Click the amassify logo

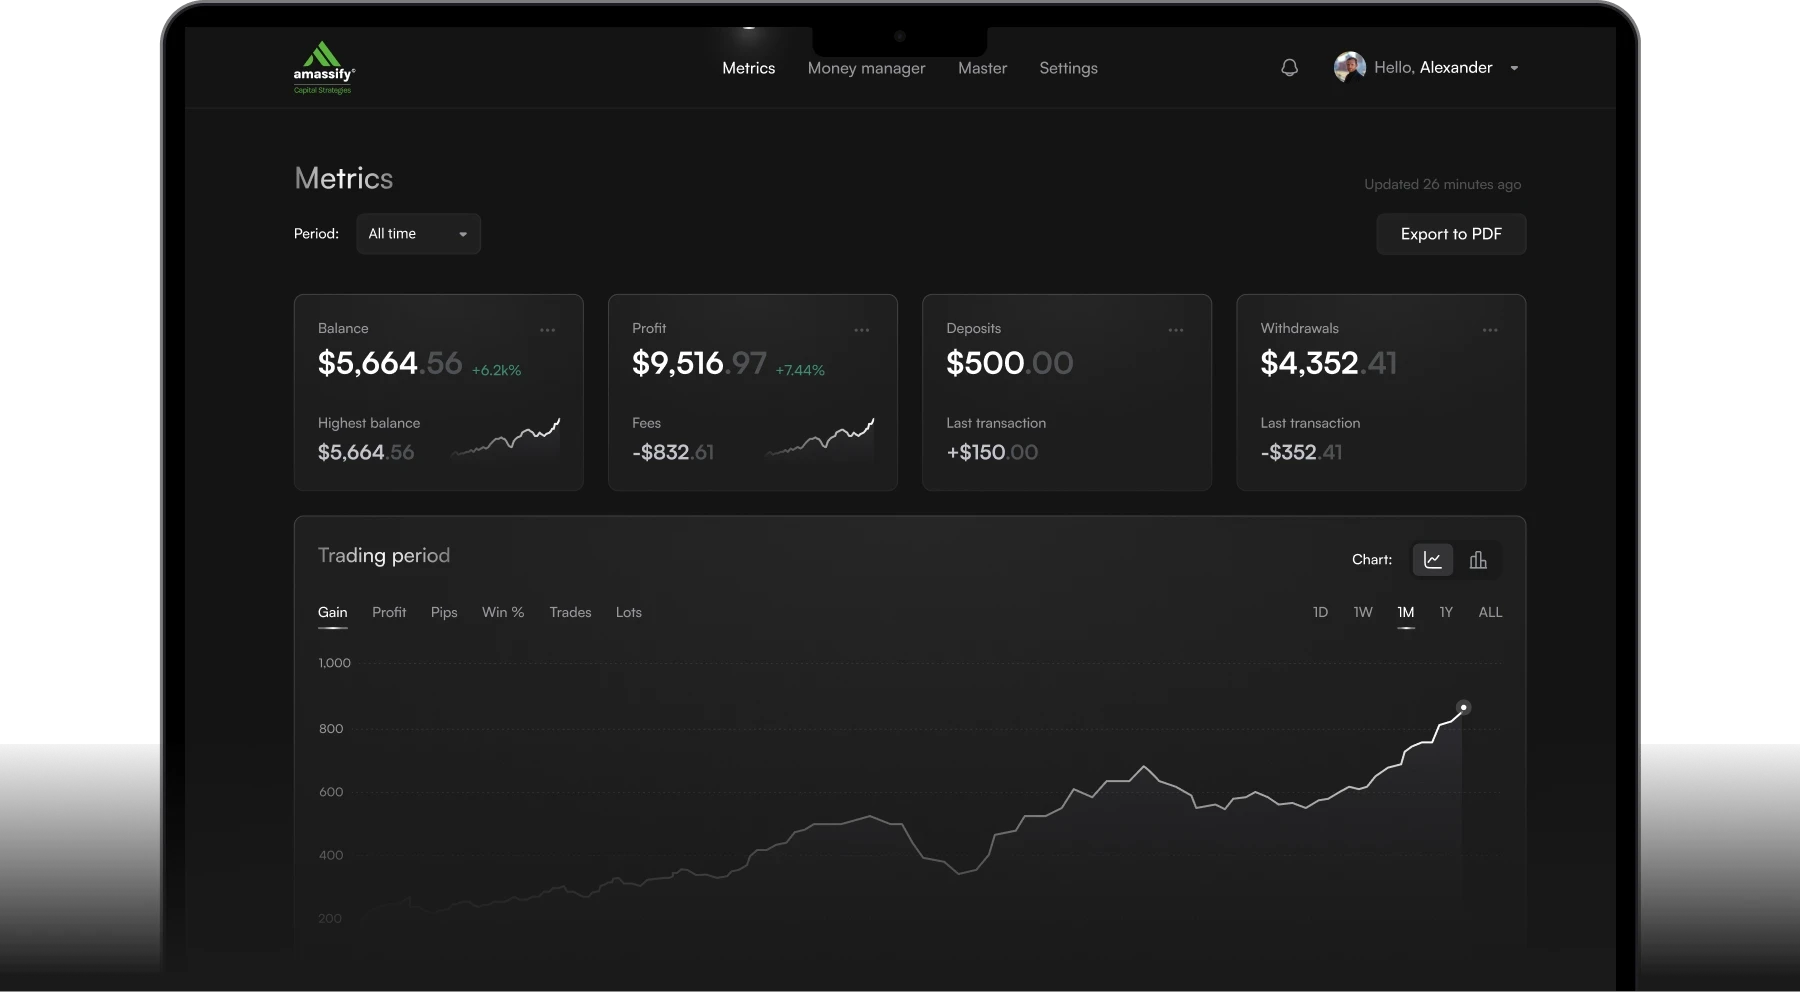point(323,67)
